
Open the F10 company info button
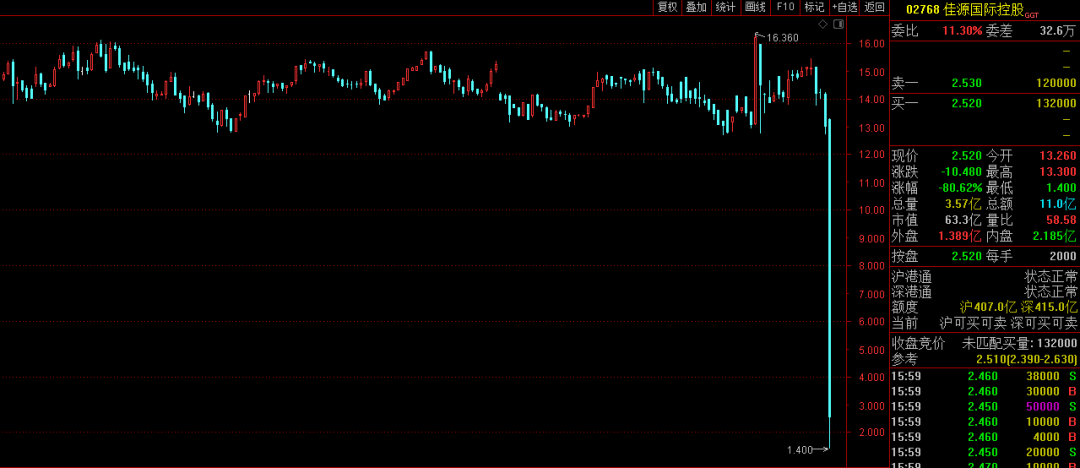785,8
